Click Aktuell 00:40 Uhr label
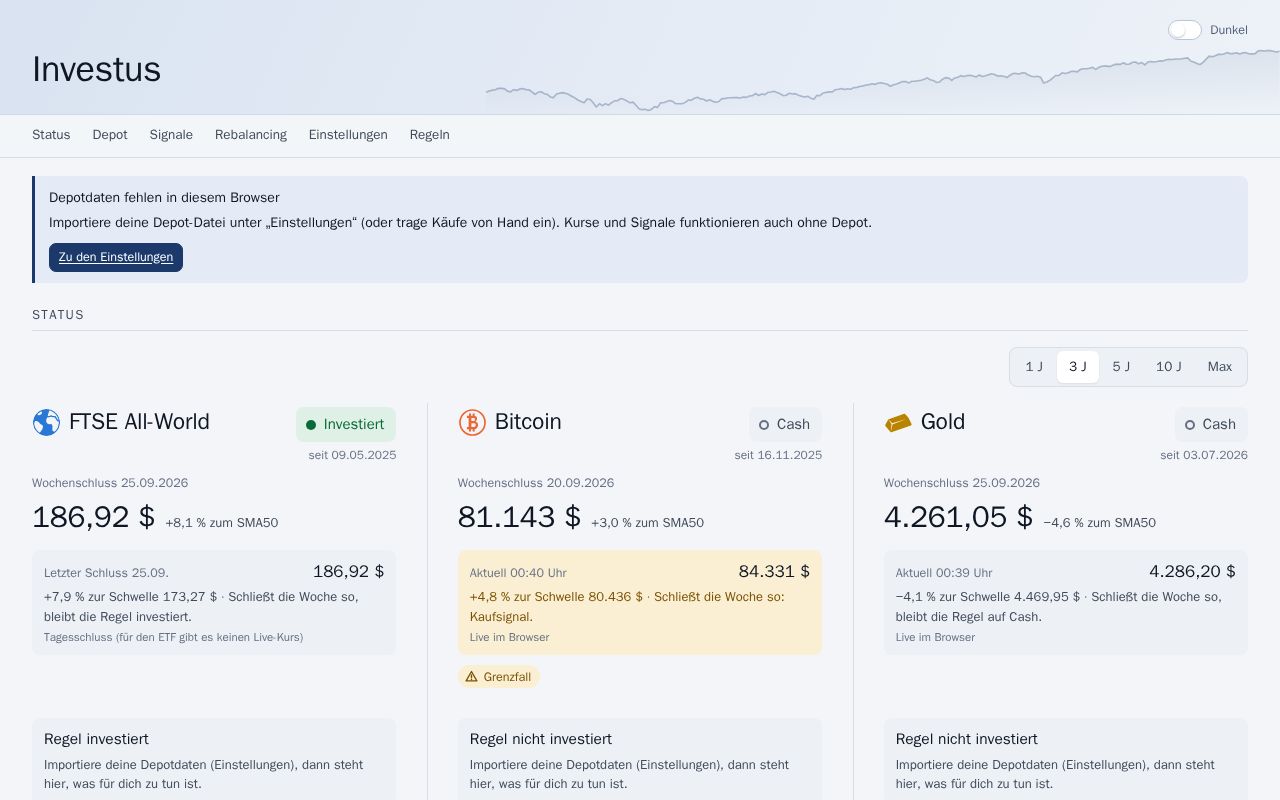This screenshot has width=1280, height=800. click(518, 573)
